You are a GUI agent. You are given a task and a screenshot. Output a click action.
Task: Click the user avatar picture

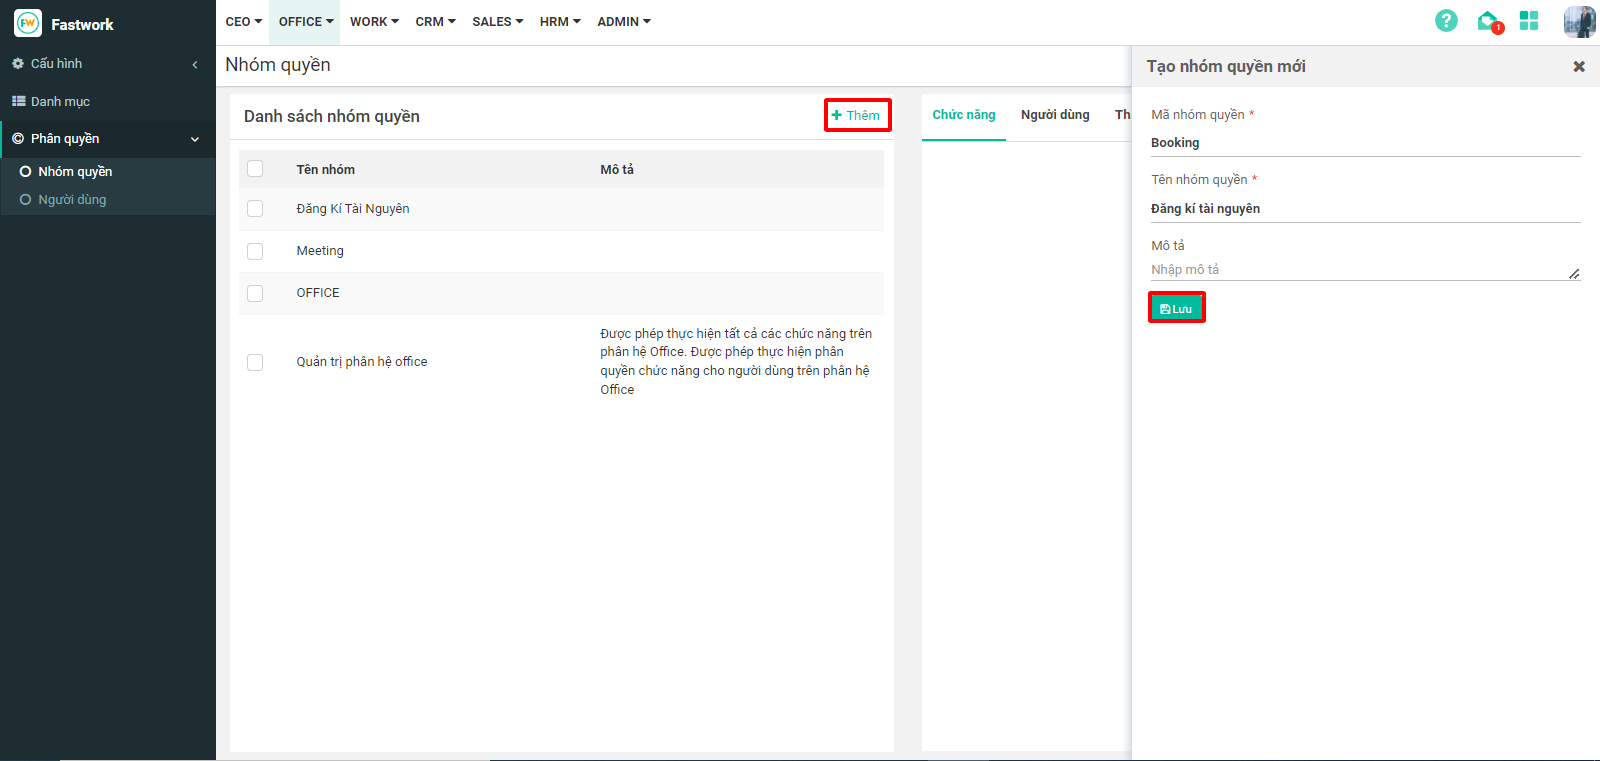tap(1579, 22)
